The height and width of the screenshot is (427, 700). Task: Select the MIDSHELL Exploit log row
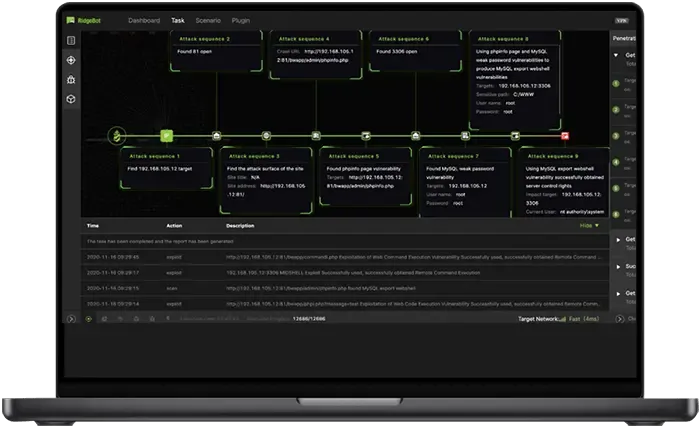coord(345,272)
